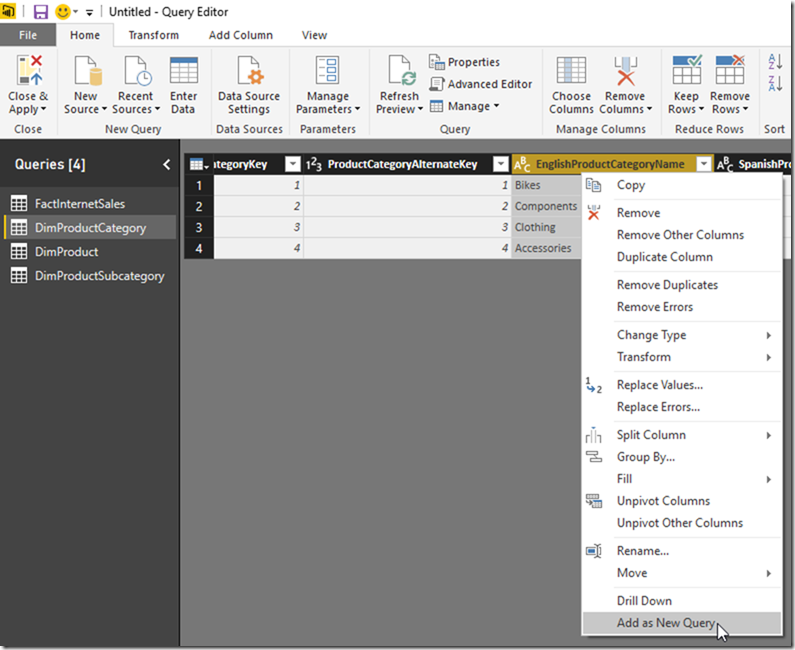
Task: Click the Refresh Preview icon
Action: coord(402,70)
